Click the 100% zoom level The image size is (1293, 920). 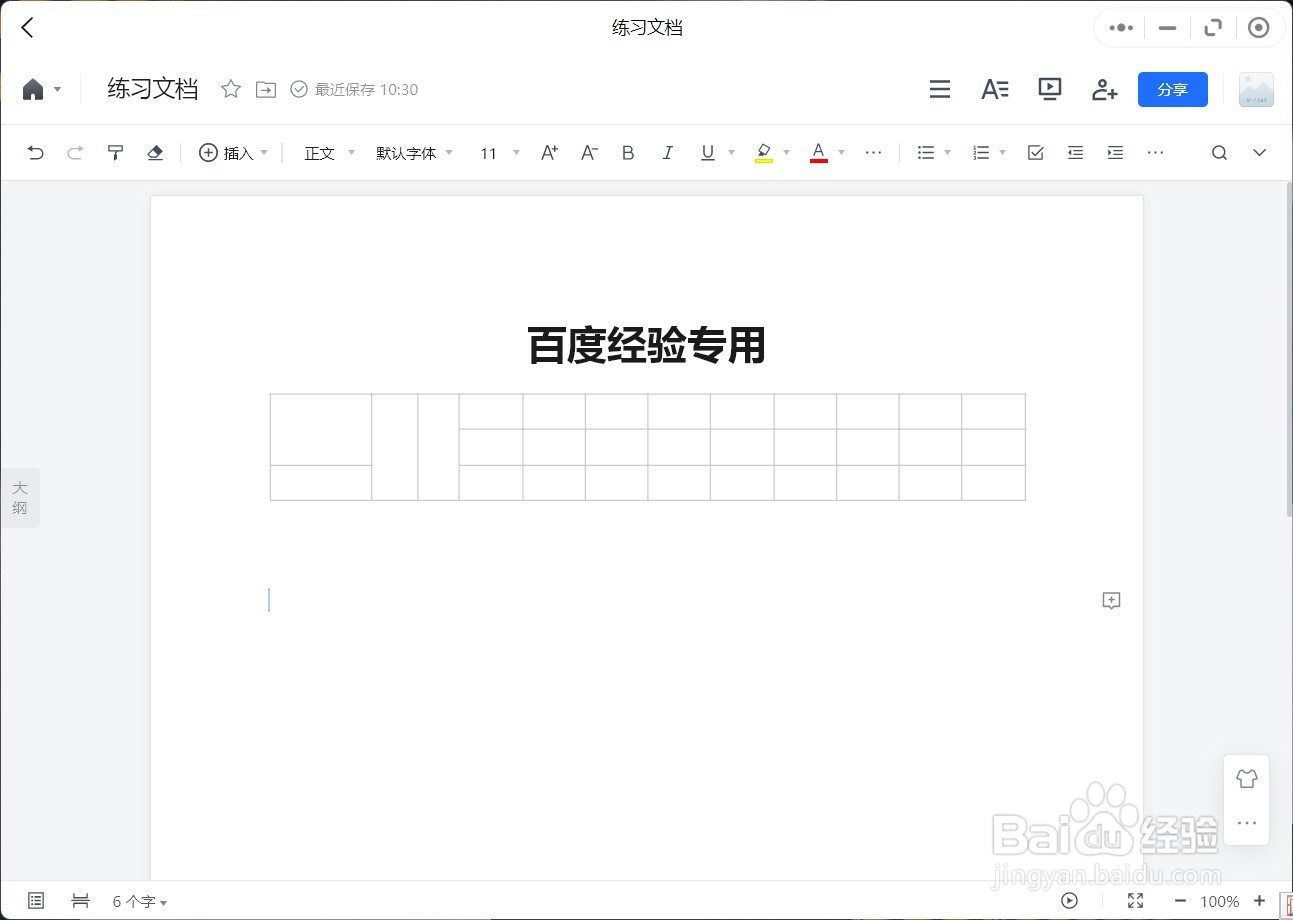(1220, 902)
